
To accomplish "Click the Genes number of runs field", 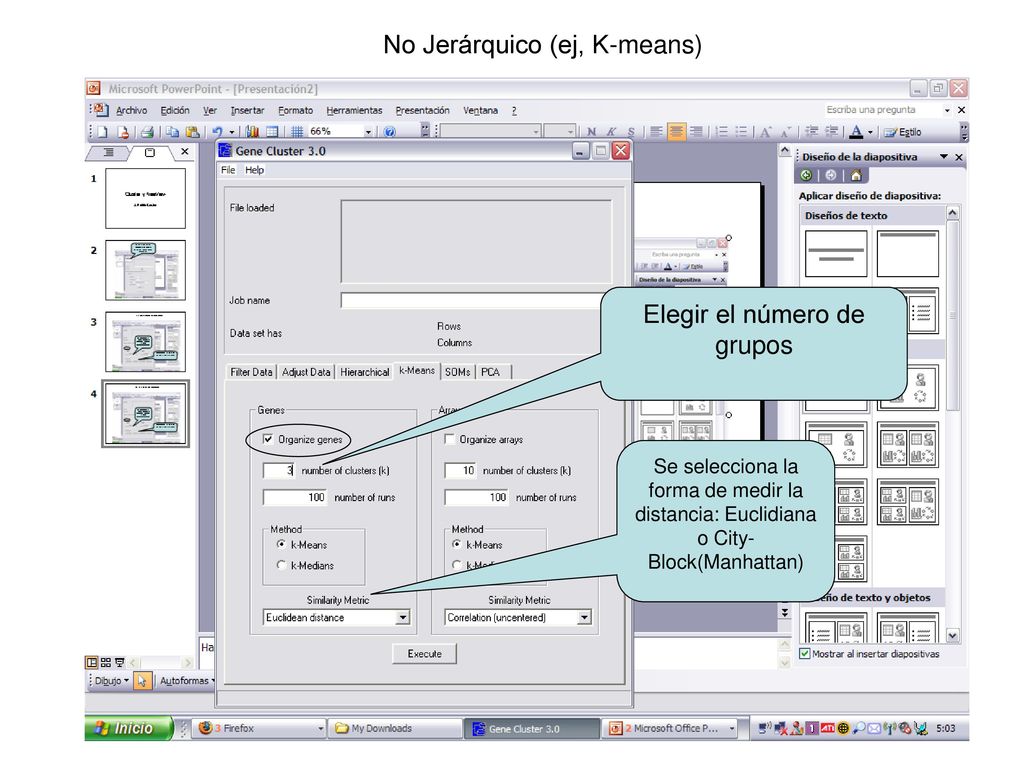I will click(x=295, y=497).
